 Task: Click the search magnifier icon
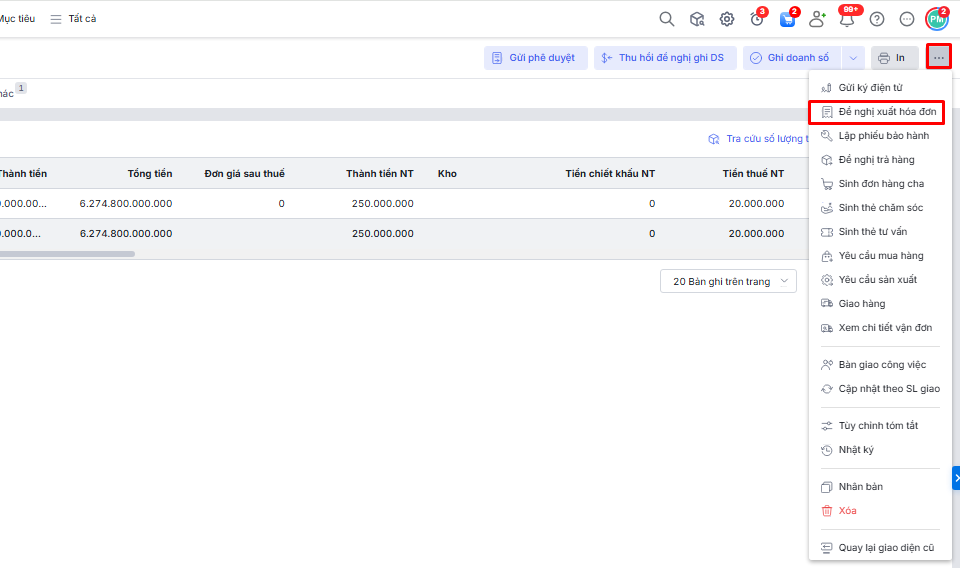click(667, 19)
